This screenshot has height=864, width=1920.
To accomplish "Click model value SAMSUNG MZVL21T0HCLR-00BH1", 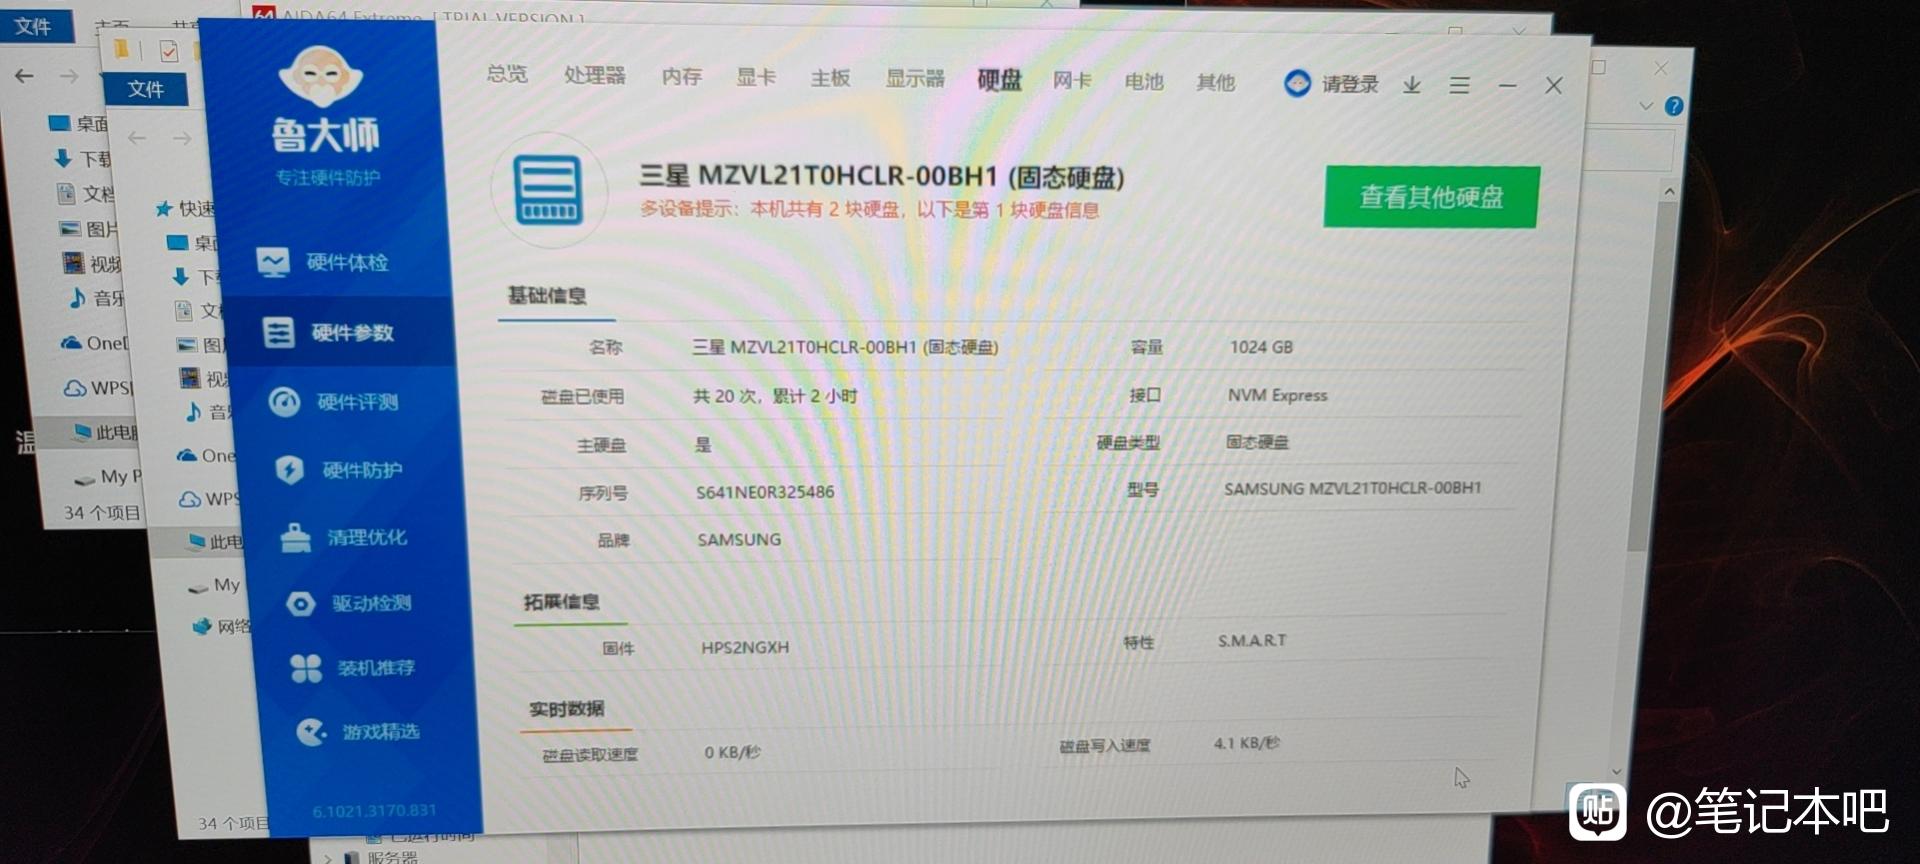I will (1352, 488).
